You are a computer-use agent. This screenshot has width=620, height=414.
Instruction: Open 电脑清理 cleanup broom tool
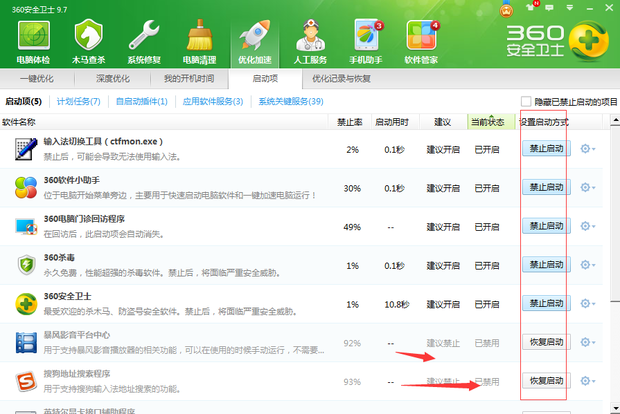(x=199, y=42)
